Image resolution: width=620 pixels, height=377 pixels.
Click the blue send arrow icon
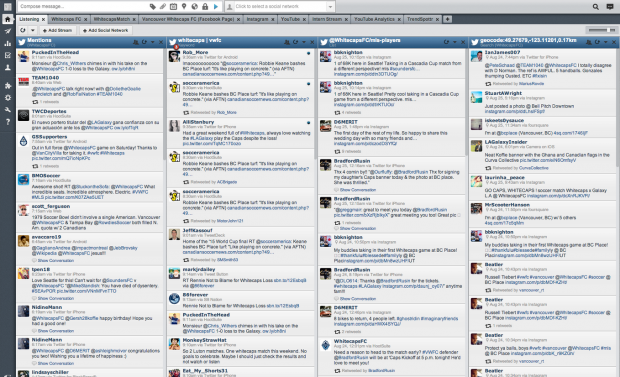(x=215, y=6)
